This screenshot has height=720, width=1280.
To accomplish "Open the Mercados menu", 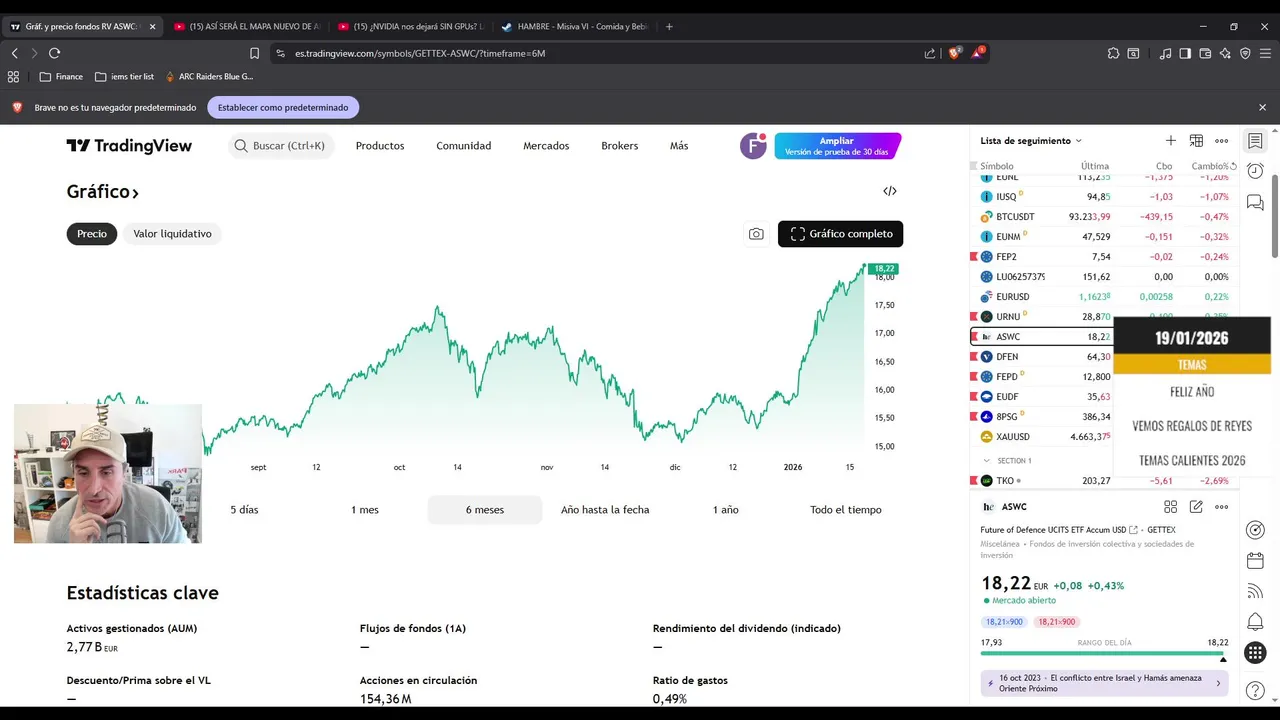I will 546,146.
